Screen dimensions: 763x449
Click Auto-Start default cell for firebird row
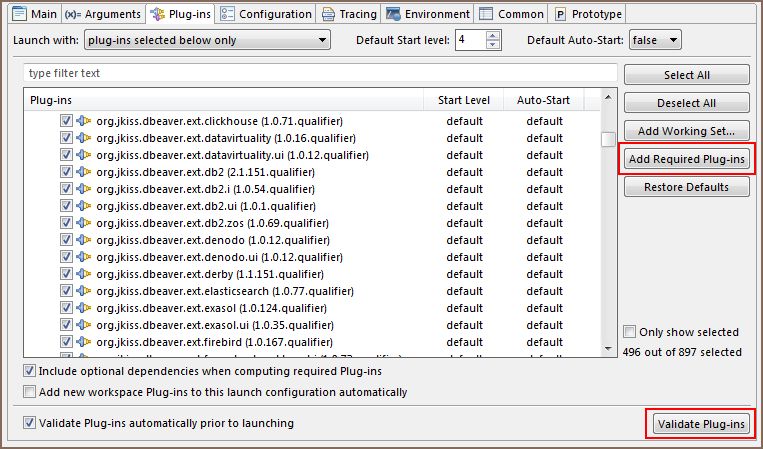pos(544,342)
